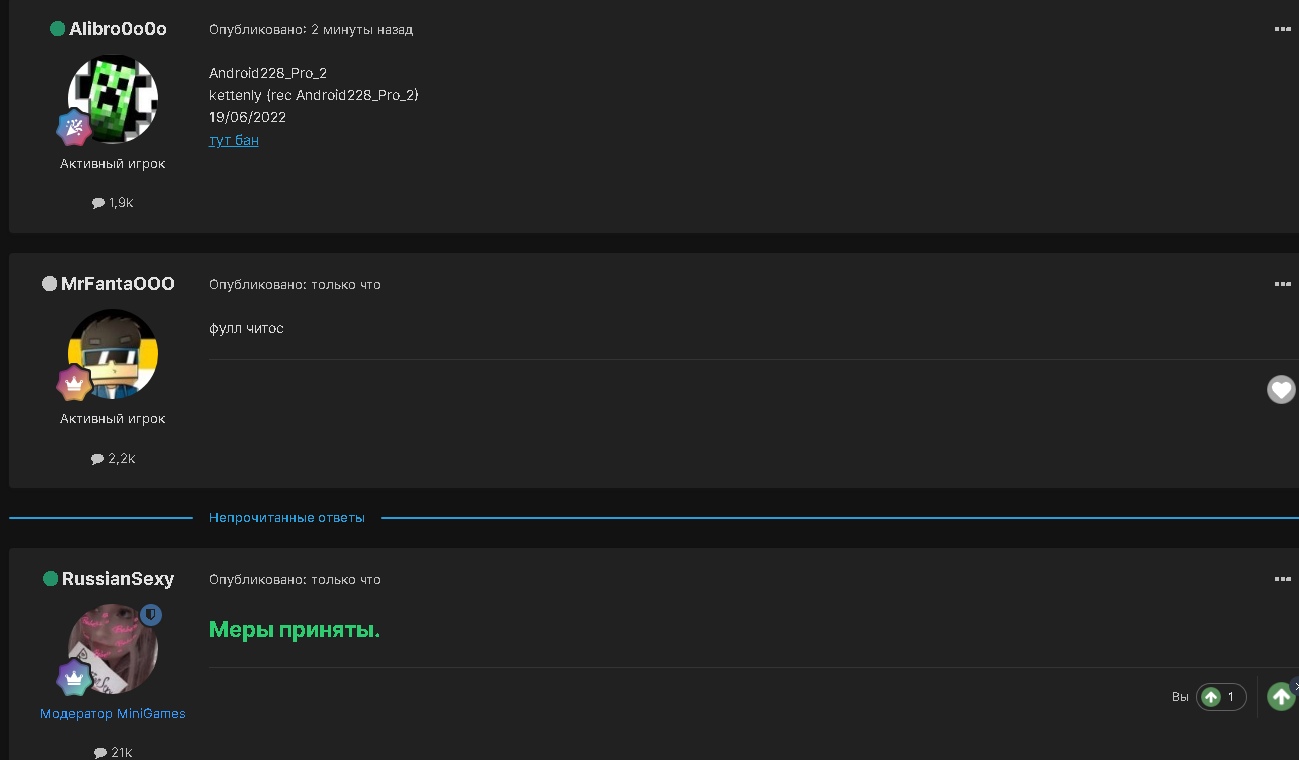This screenshot has height=760, width=1299.
Task: Click RussianSexy's profile avatar
Action: [113, 649]
